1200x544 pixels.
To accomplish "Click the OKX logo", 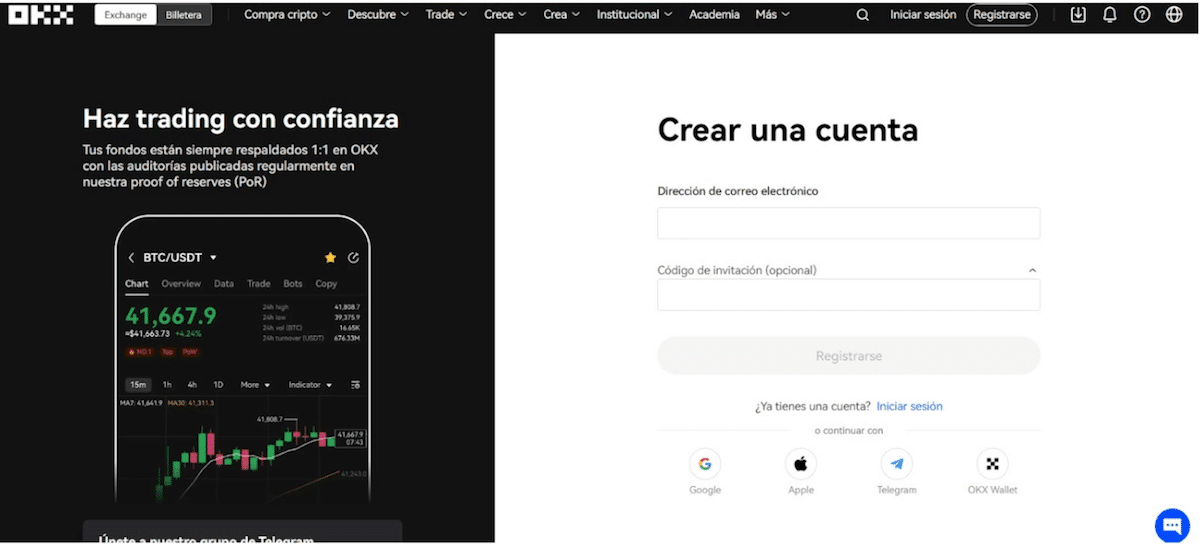I will coord(41,15).
